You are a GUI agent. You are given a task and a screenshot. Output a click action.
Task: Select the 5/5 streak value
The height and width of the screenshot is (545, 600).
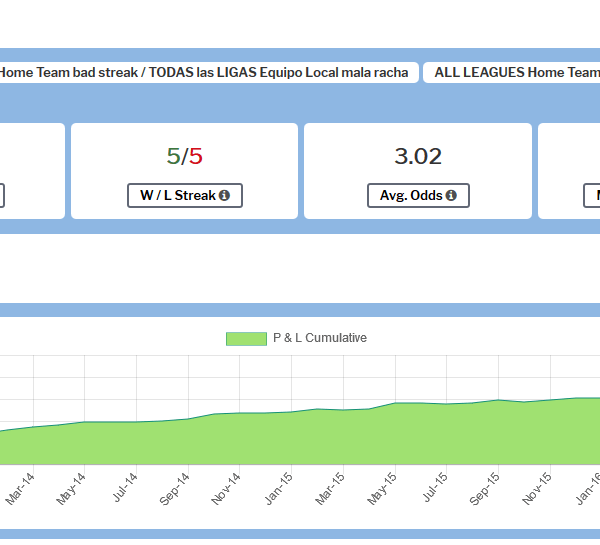pos(184,156)
